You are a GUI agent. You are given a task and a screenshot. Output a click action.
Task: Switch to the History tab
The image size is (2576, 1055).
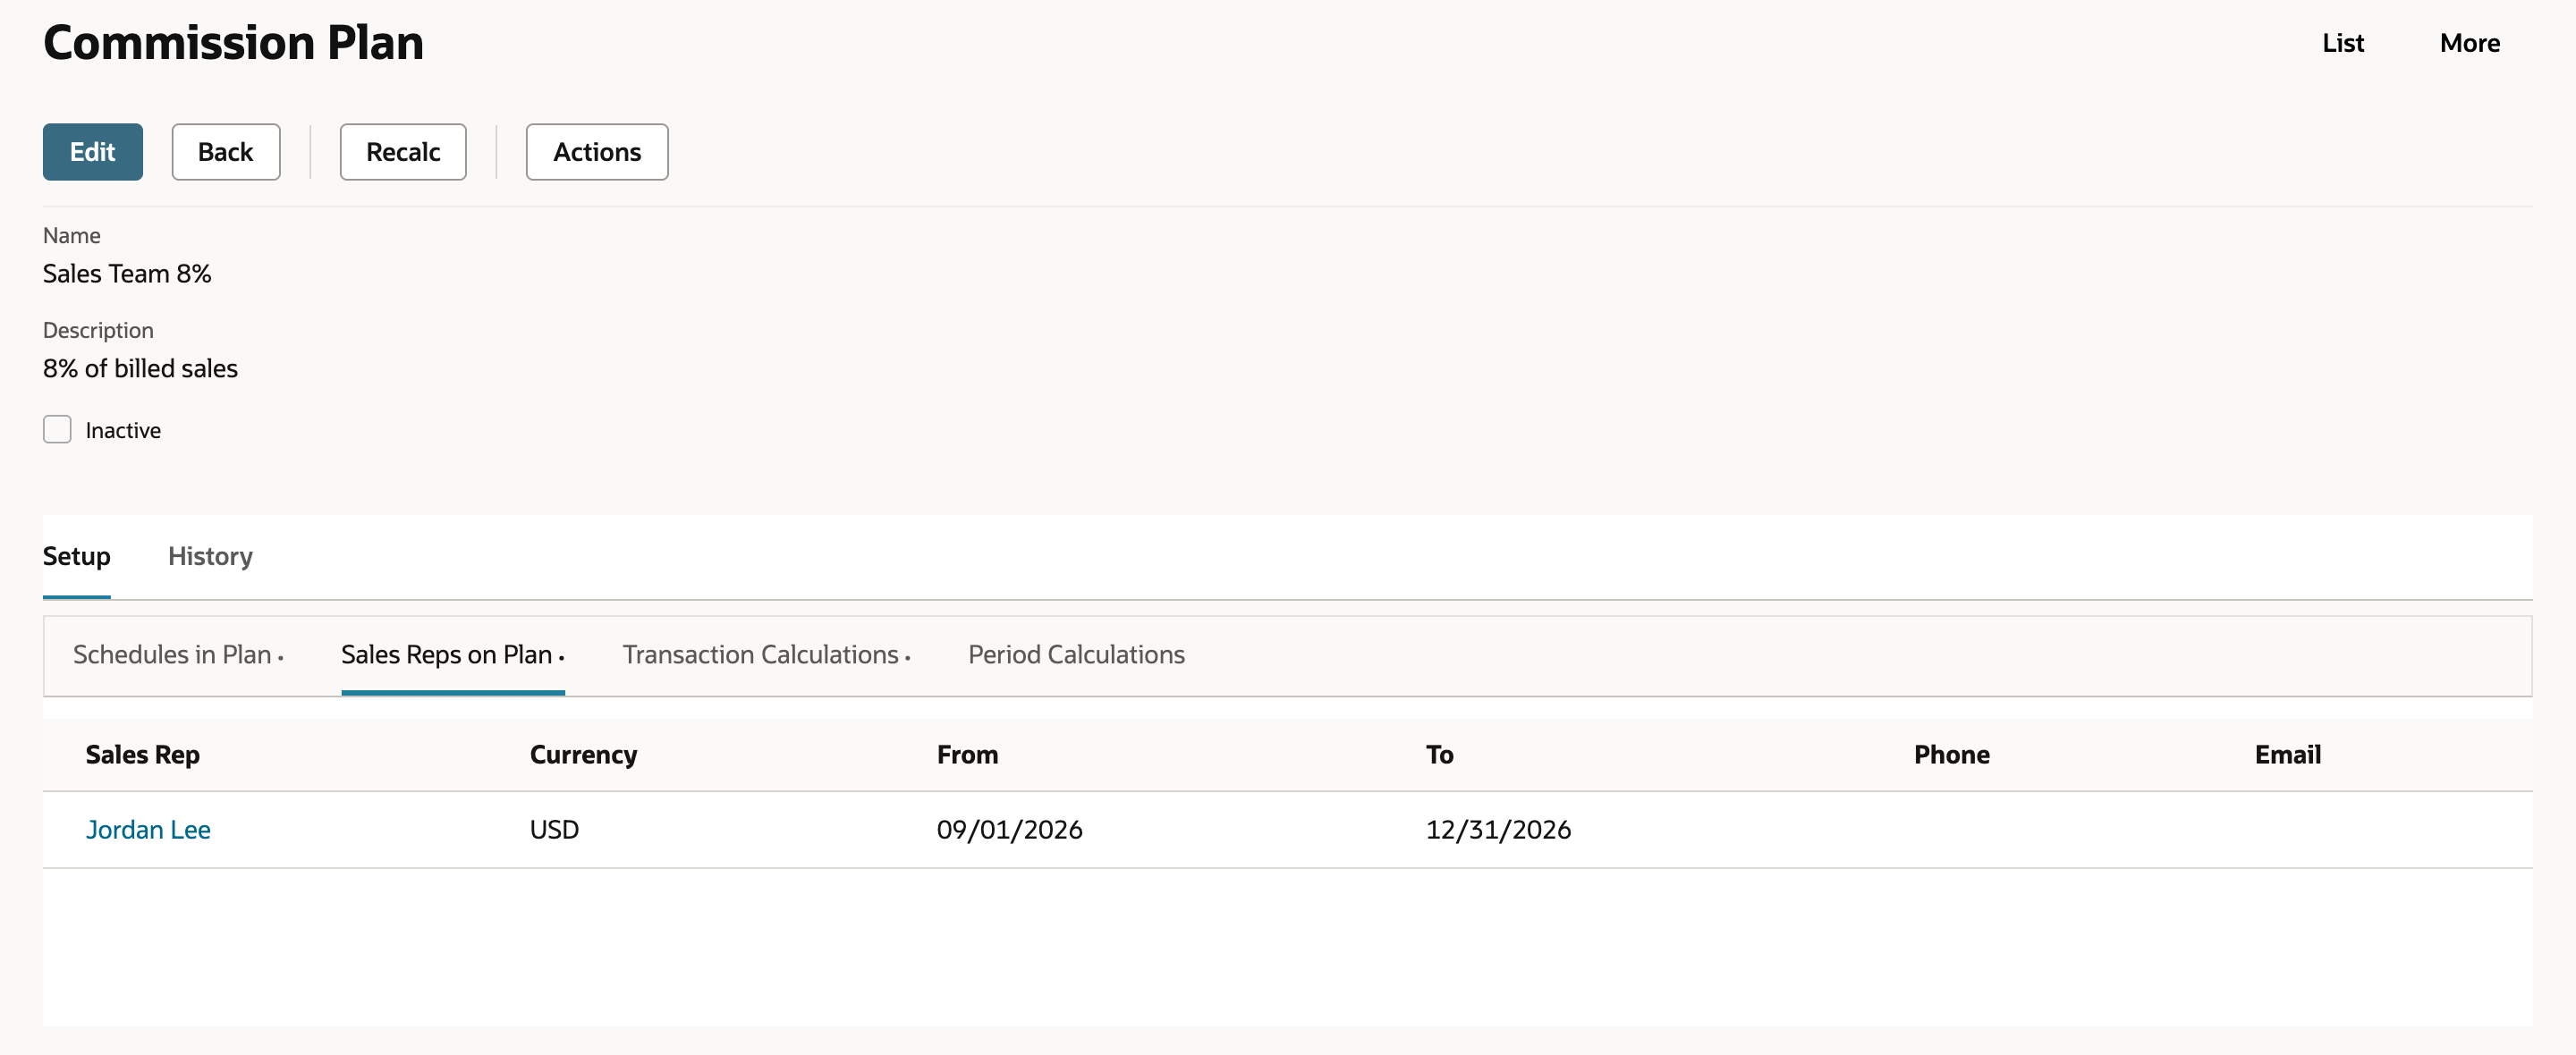[x=210, y=556]
